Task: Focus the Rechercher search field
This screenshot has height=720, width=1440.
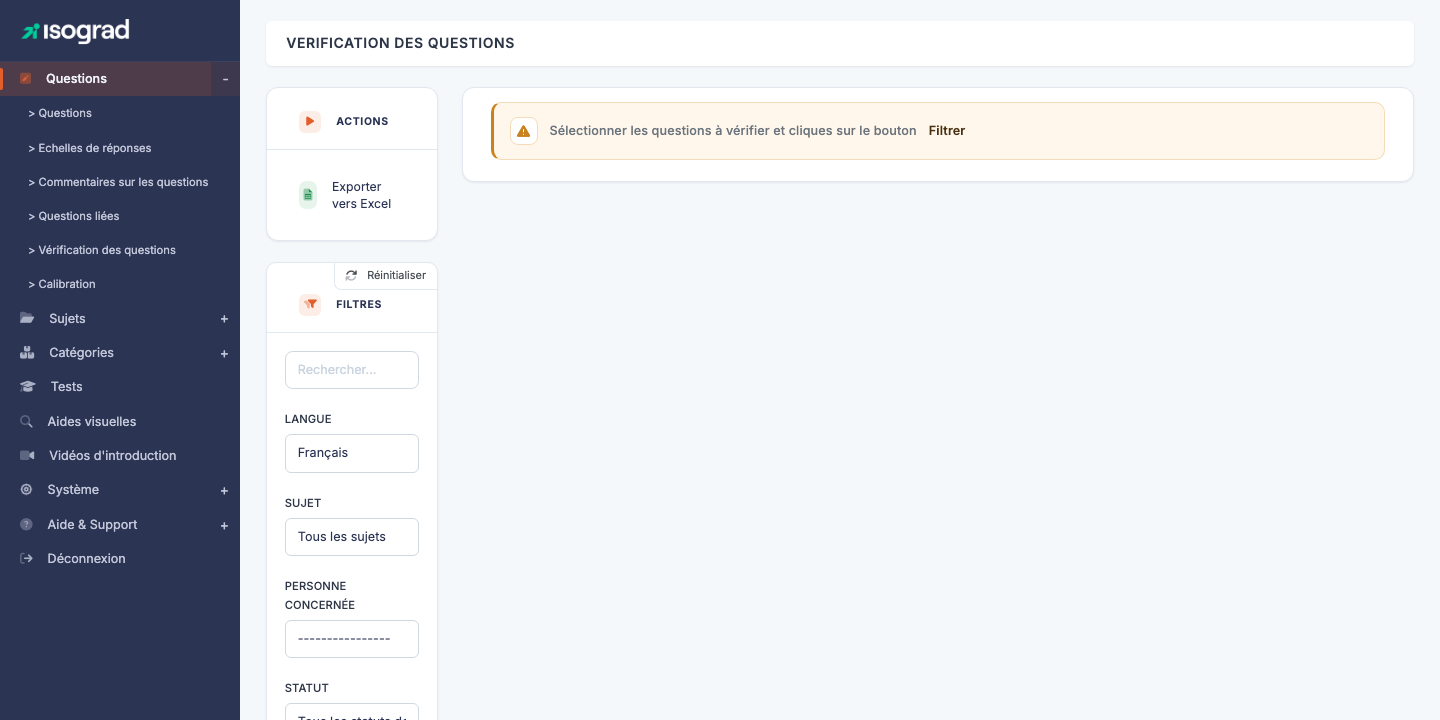Action: (352, 370)
